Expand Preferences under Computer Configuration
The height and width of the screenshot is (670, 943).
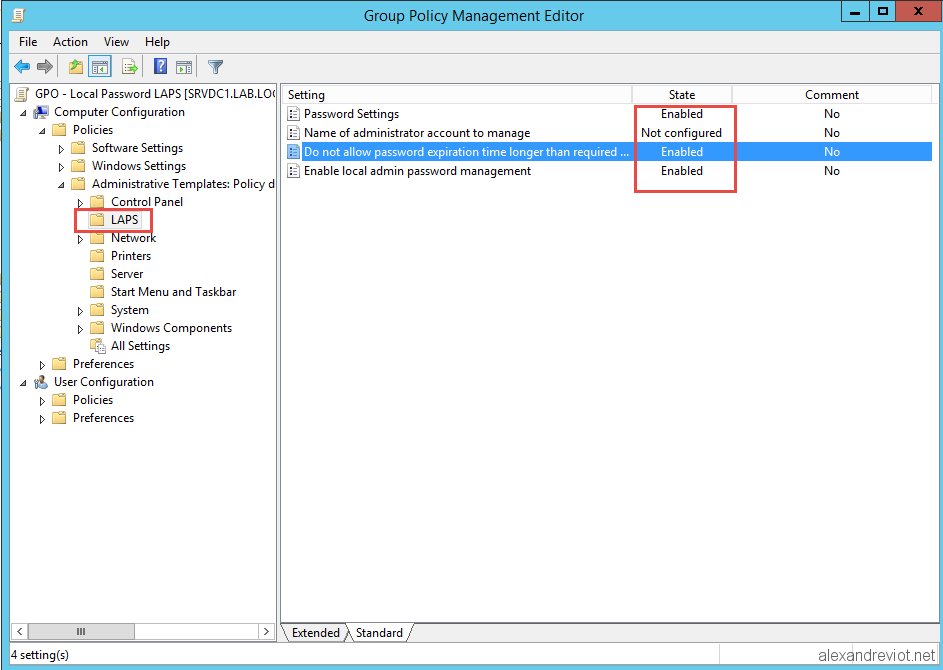point(42,365)
